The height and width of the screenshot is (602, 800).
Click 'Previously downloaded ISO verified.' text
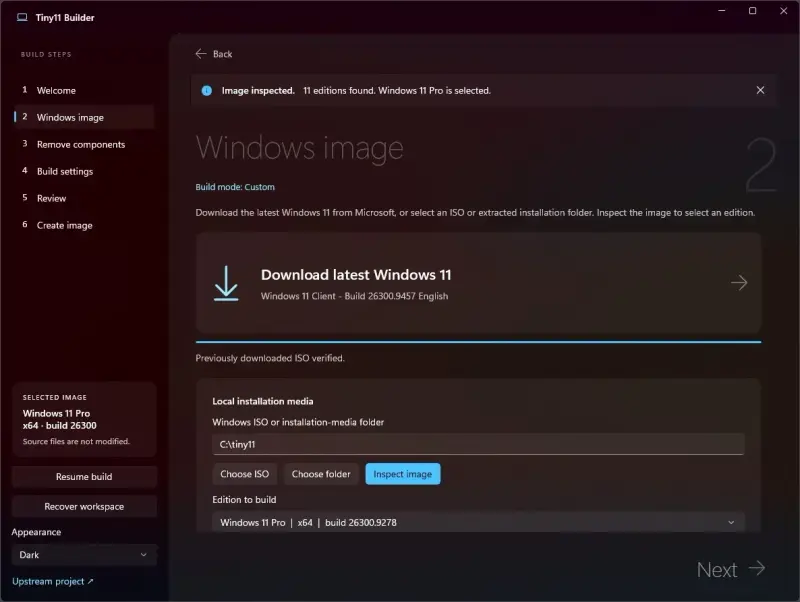(x=270, y=358)
